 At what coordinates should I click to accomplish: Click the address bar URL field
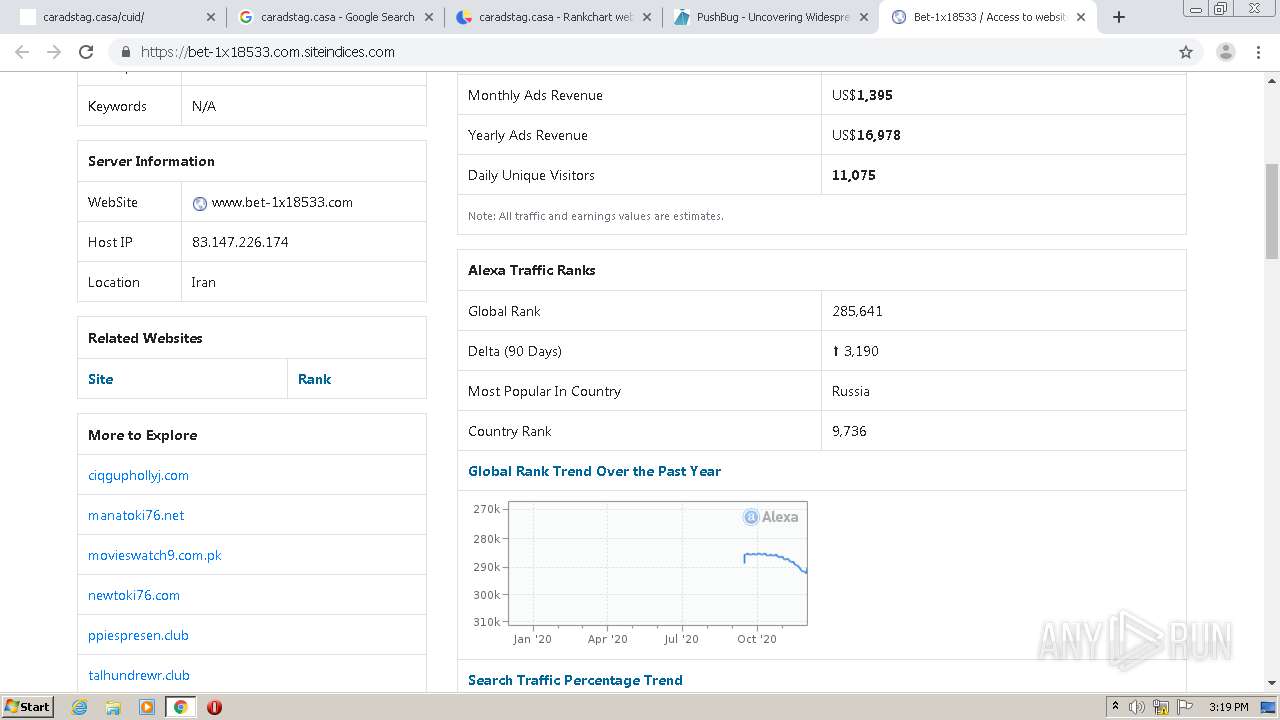pyautogui.click(x=640, y=52)
